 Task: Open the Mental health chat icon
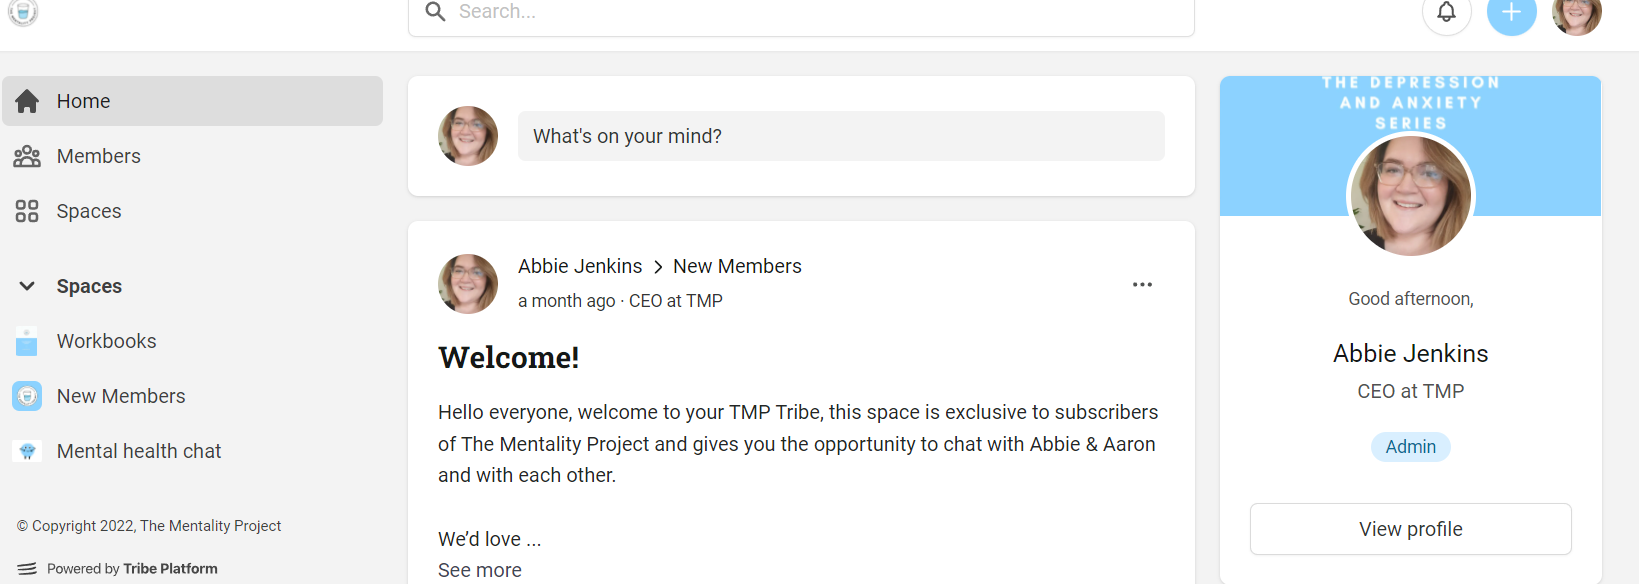pos(27,451)
